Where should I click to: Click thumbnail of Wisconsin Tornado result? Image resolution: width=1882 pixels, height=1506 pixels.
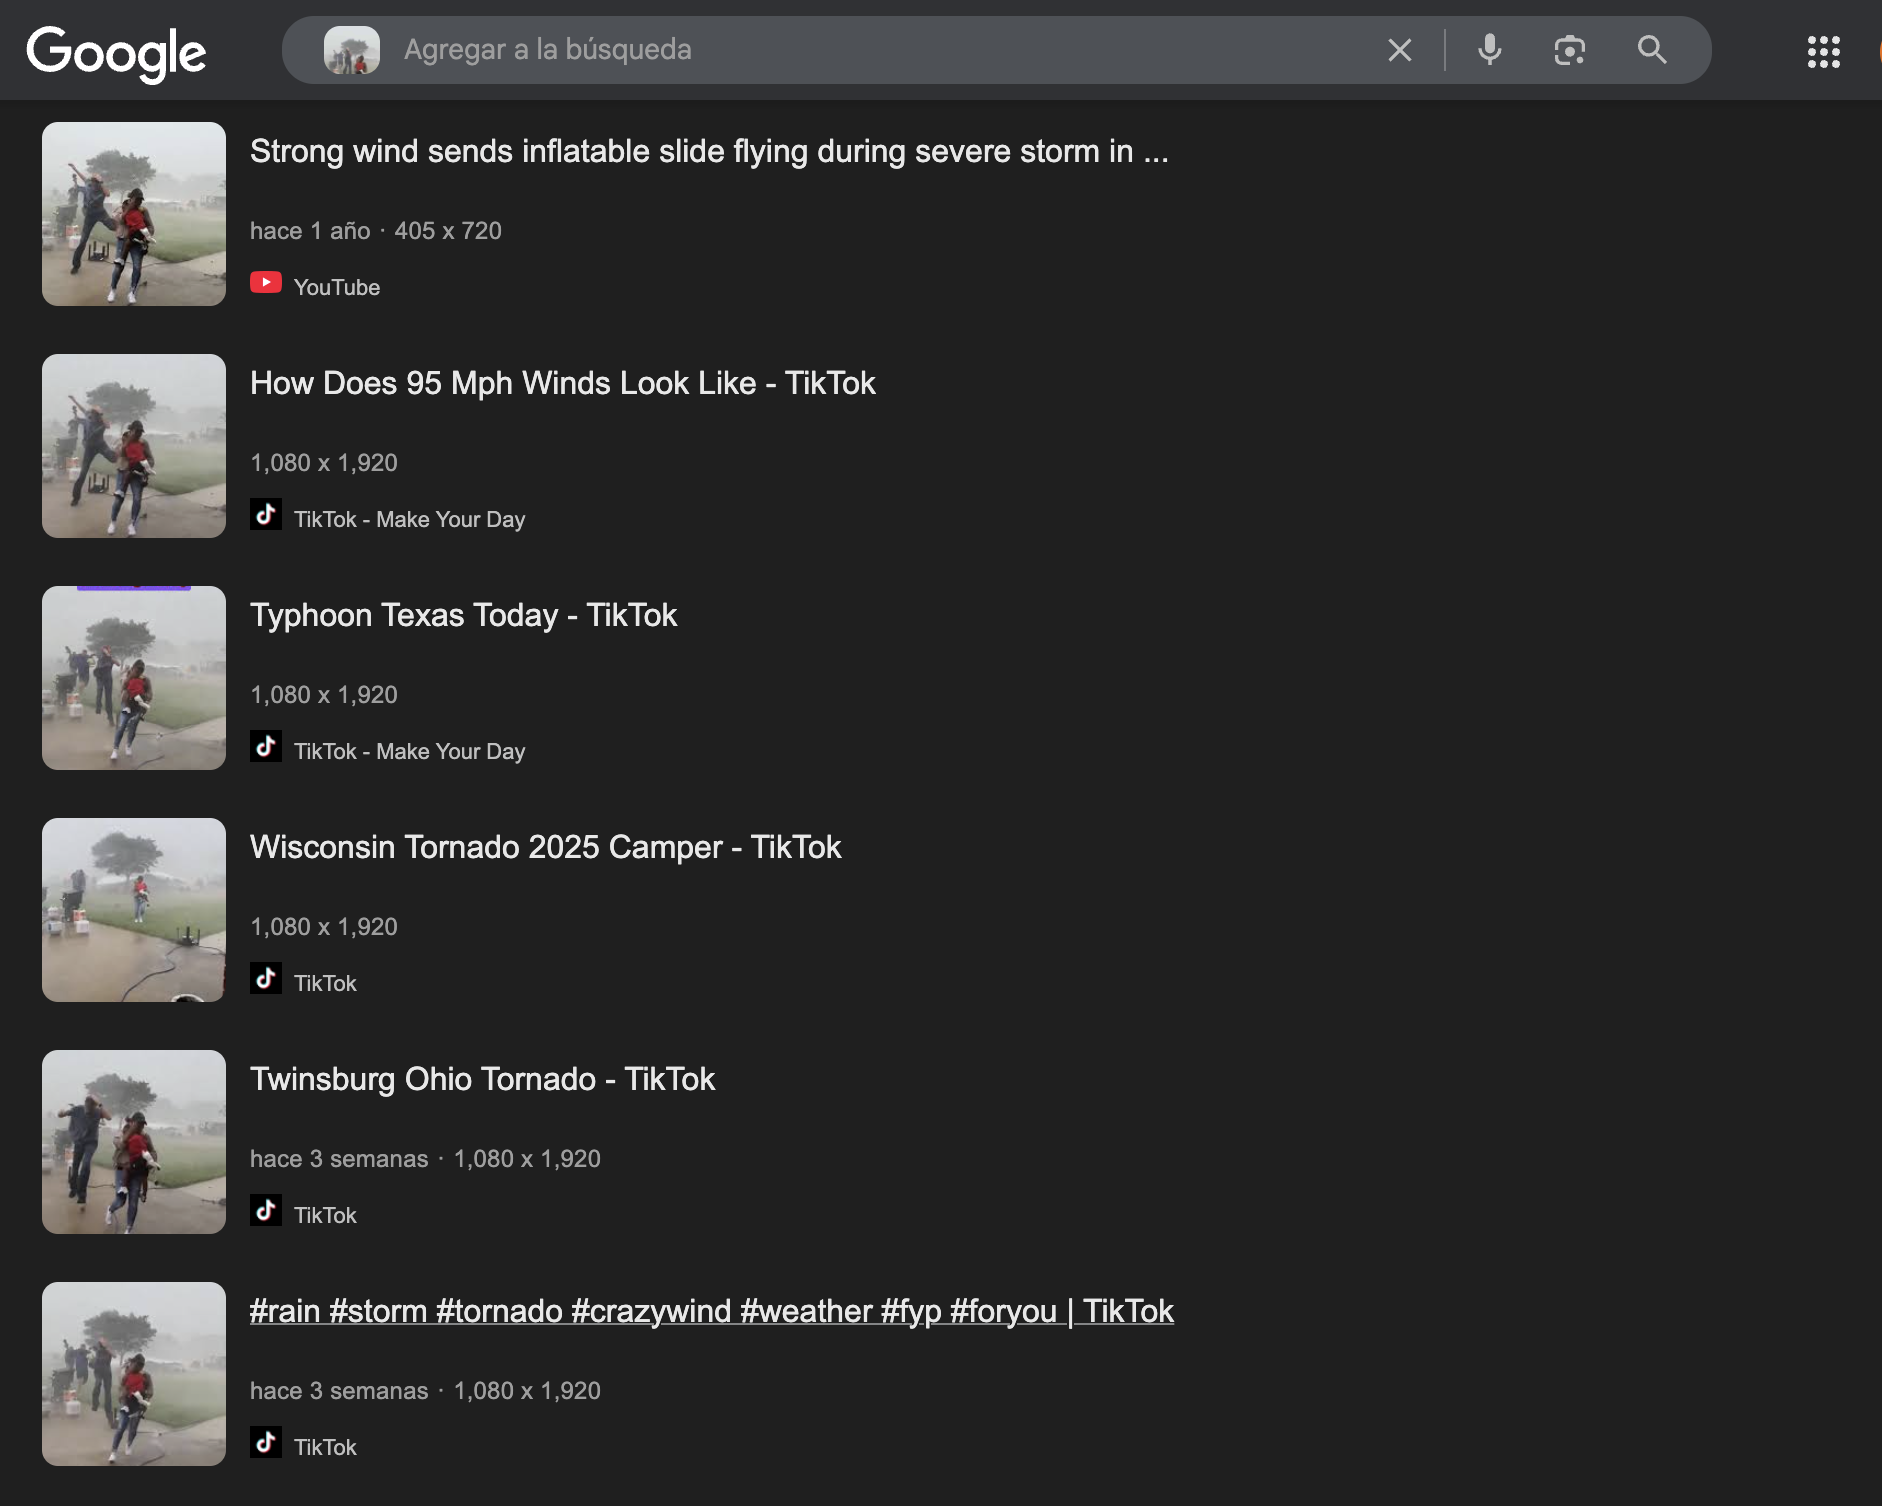click(x=134, y=910)
